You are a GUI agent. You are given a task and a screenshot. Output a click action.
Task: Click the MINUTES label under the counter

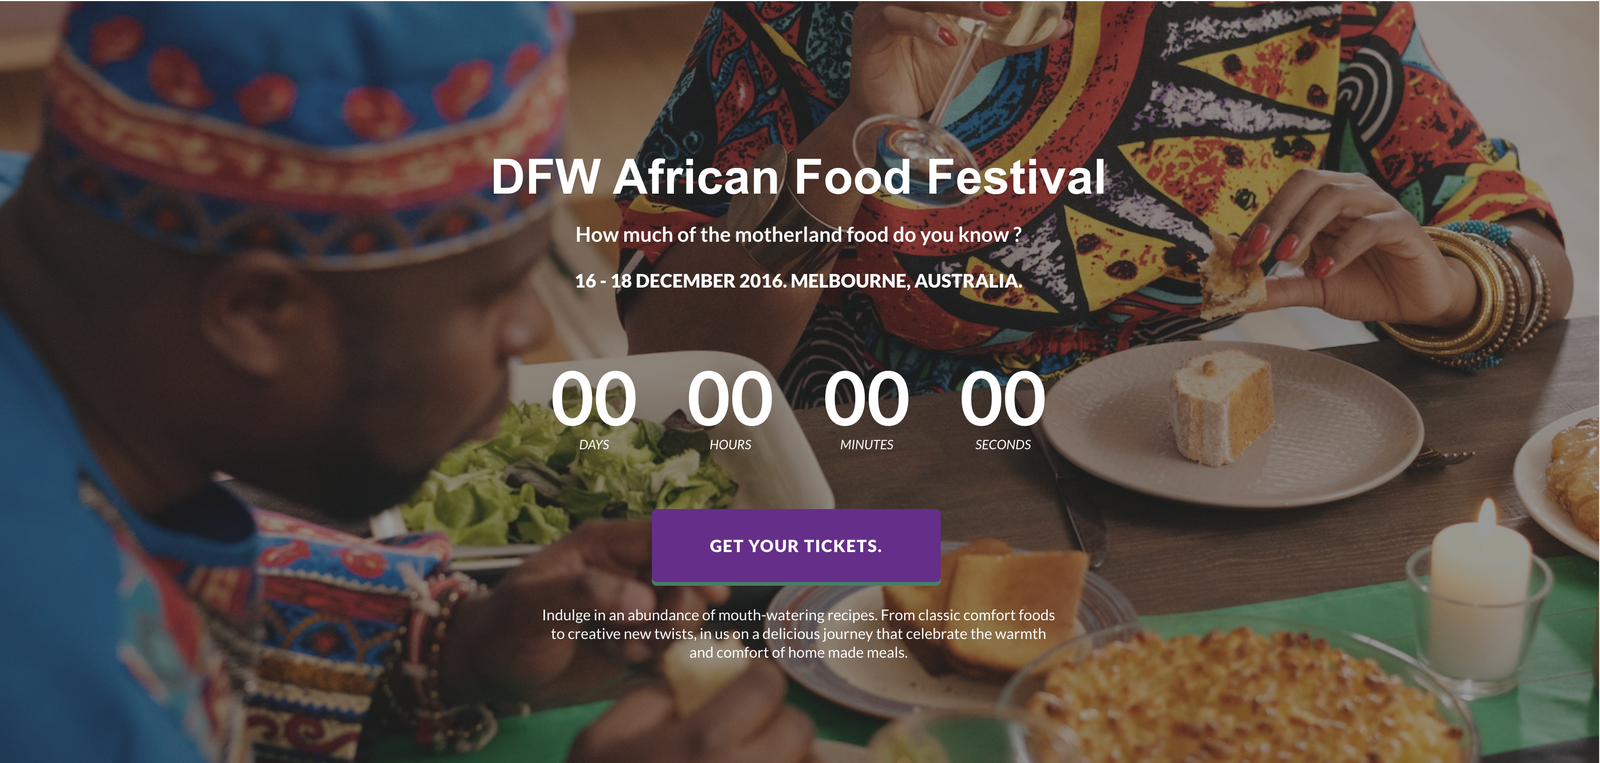(866, 445)
